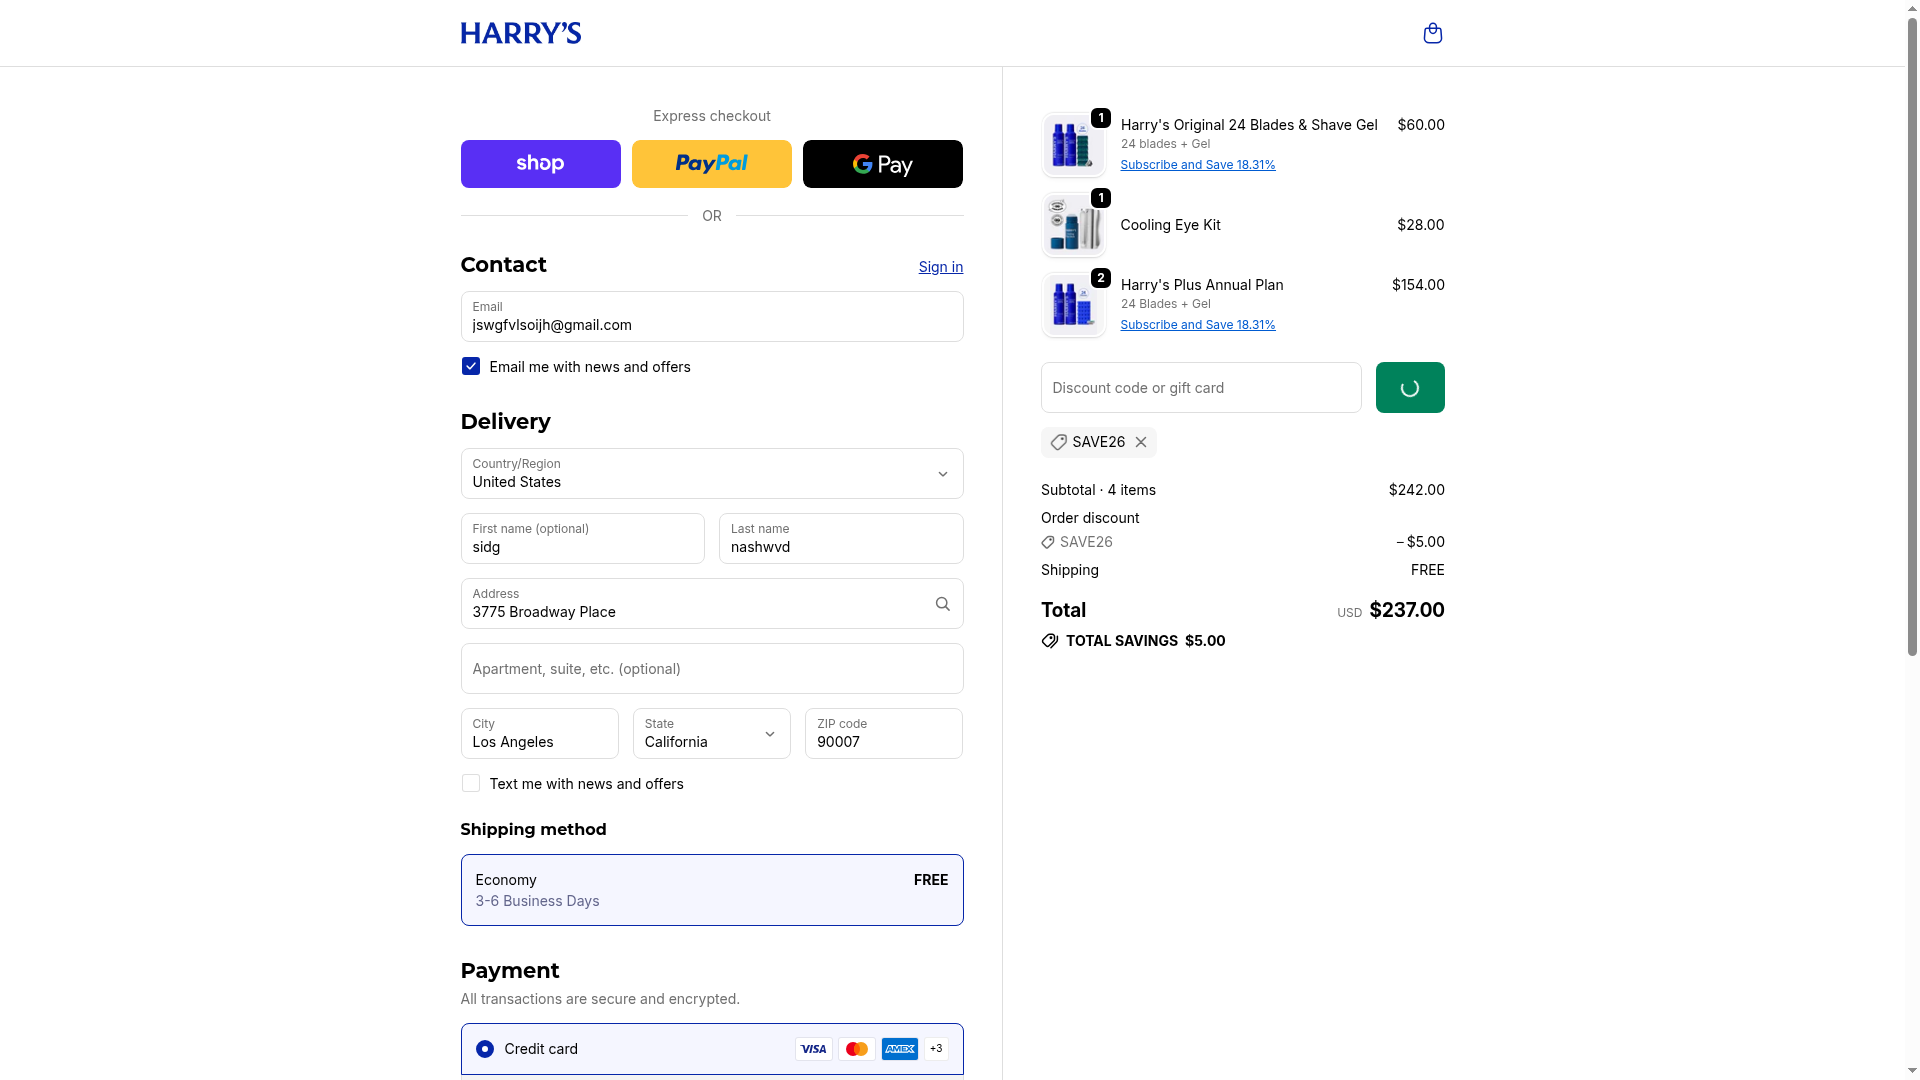Remove the SAVE26 discount tag
Viewport: 1920px width, 1080px height.
(1141, 442)
